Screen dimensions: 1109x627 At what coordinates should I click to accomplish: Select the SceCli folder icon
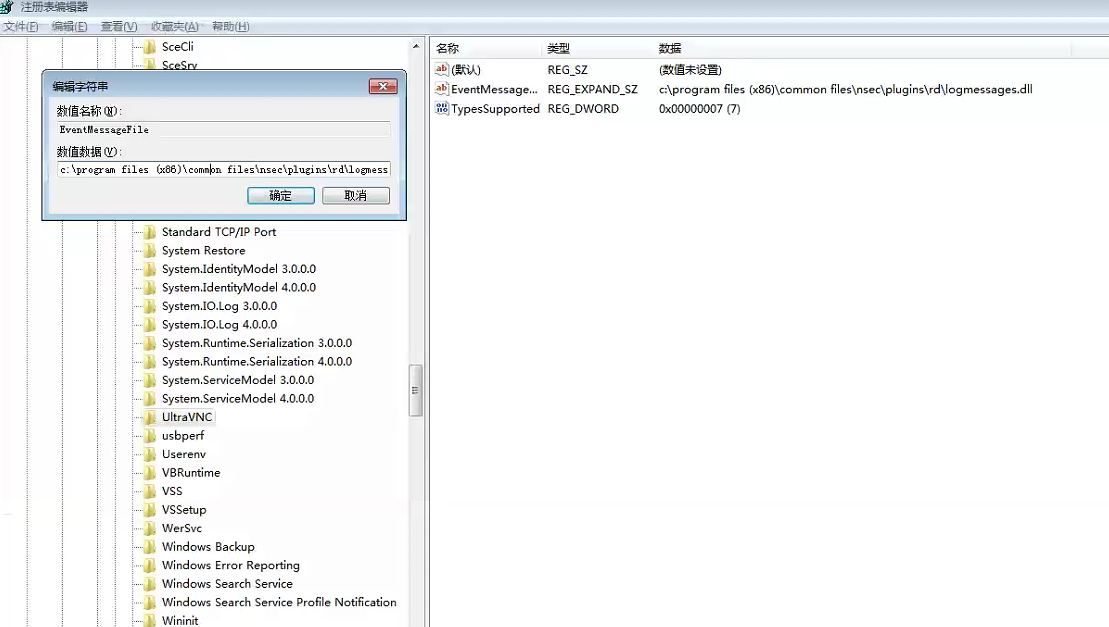click(150, 47)
